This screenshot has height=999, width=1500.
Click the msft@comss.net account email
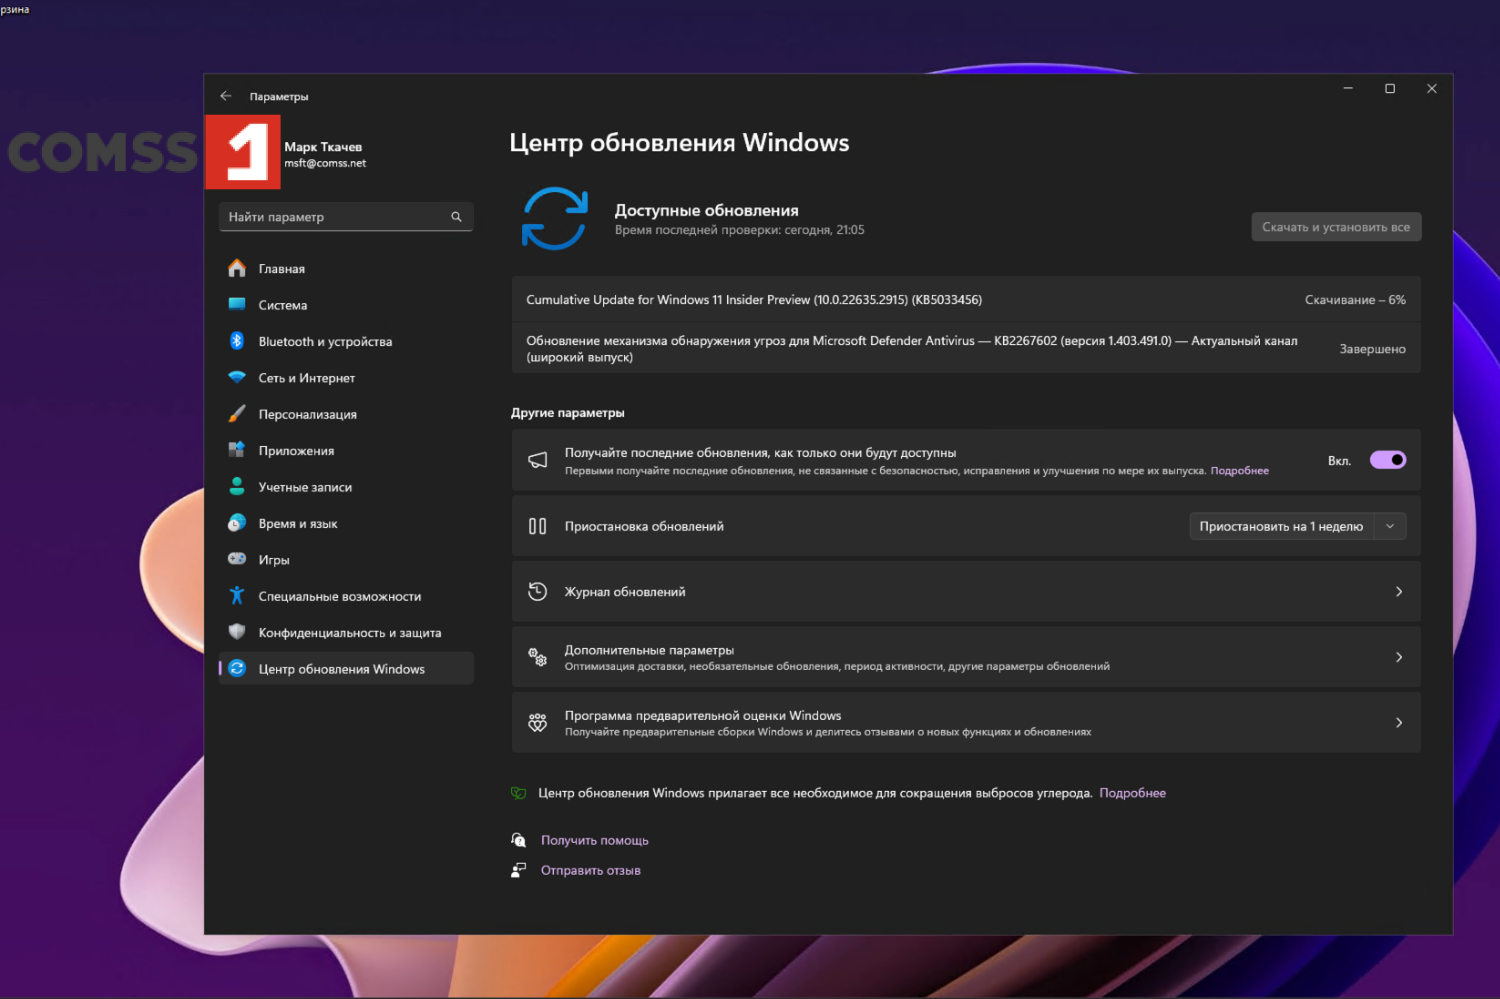tap(325, 163)
